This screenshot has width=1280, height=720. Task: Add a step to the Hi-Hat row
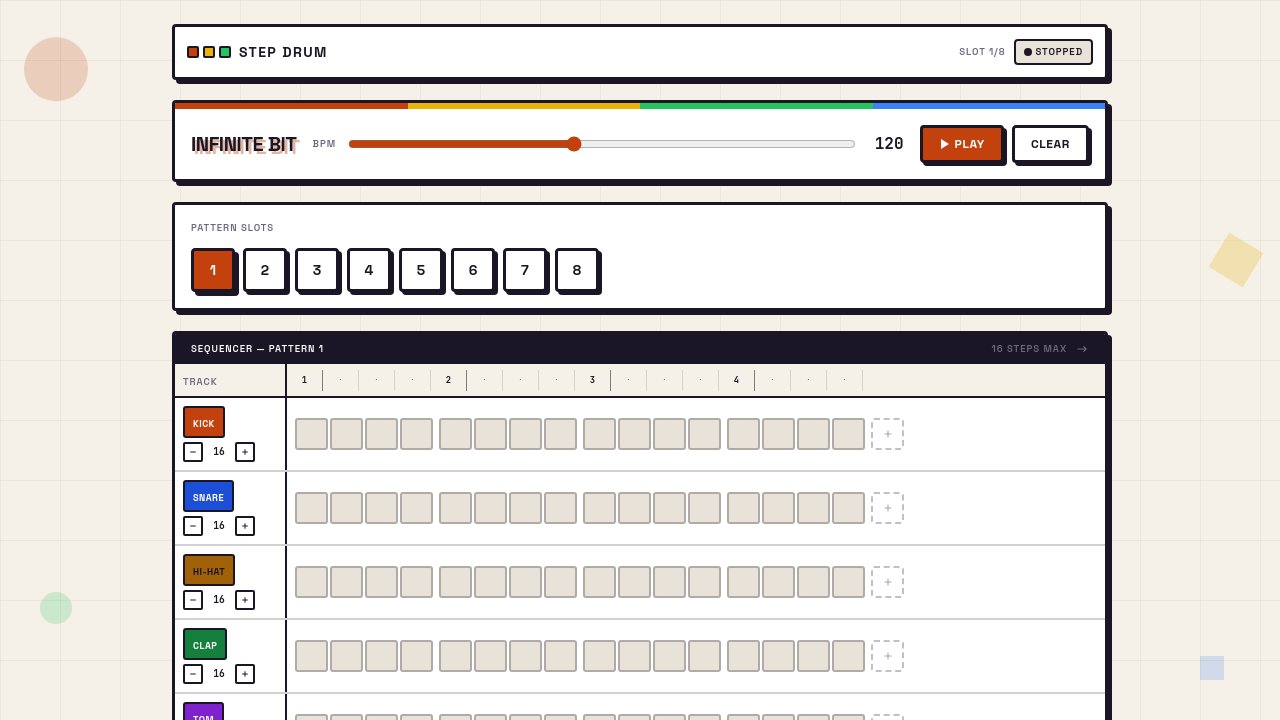[x=887, y=582]
